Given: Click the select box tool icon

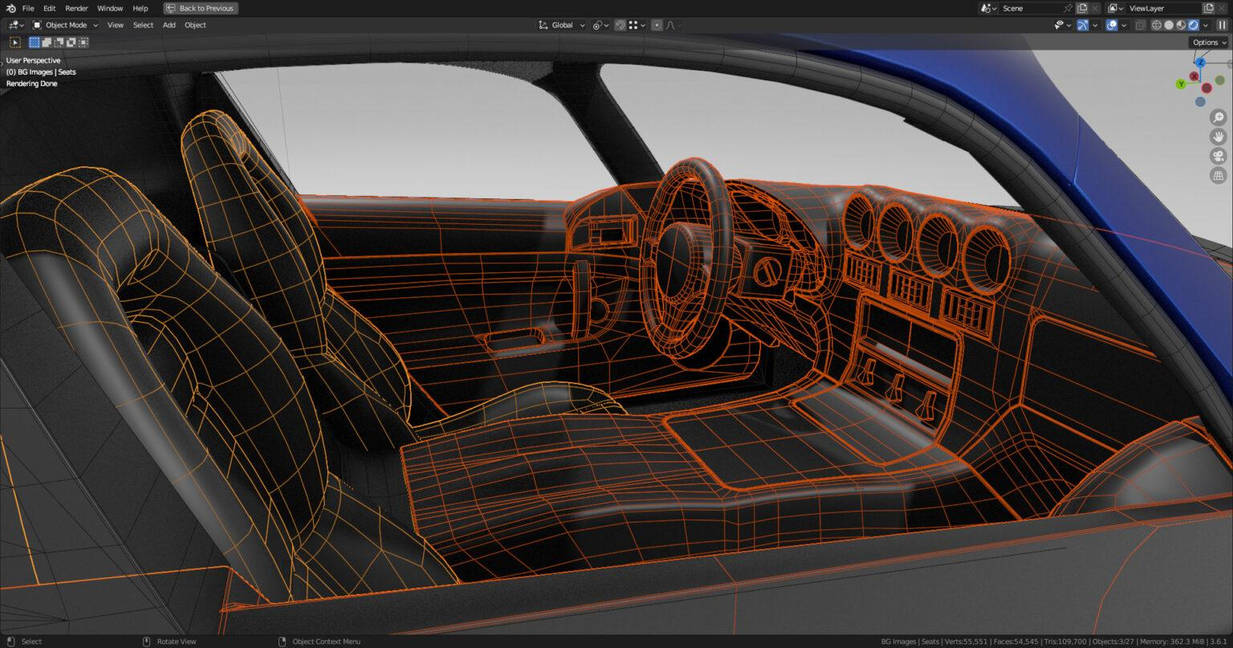Looking at the screenshot, I should pos(15,42).
